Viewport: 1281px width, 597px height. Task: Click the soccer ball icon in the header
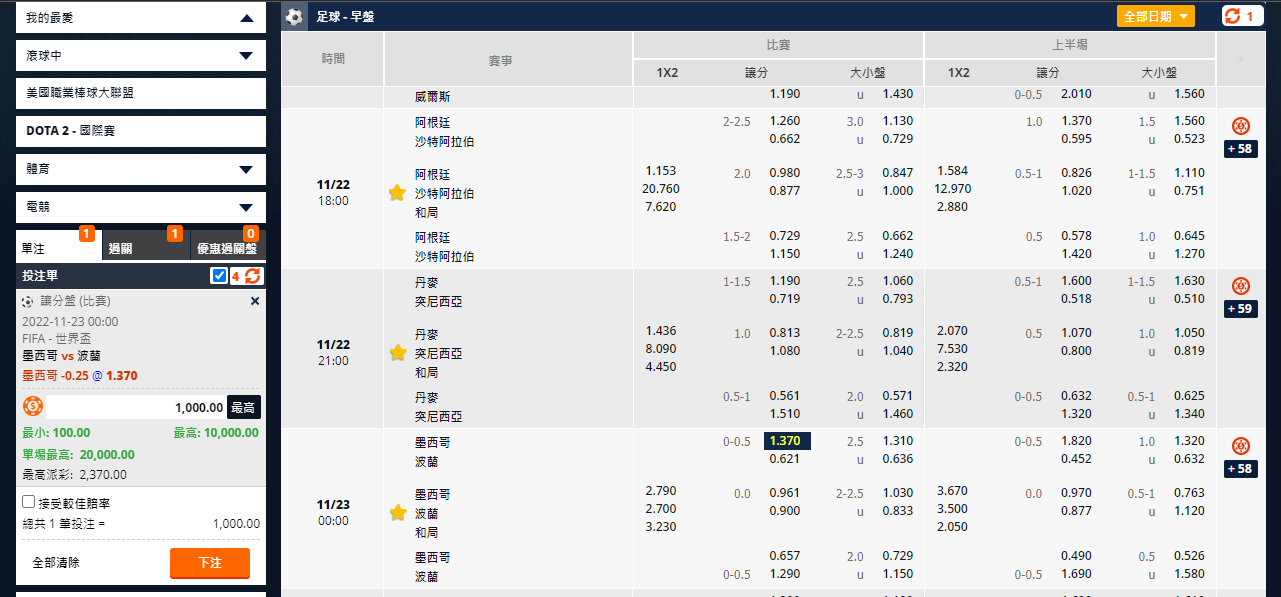(294, 16)
